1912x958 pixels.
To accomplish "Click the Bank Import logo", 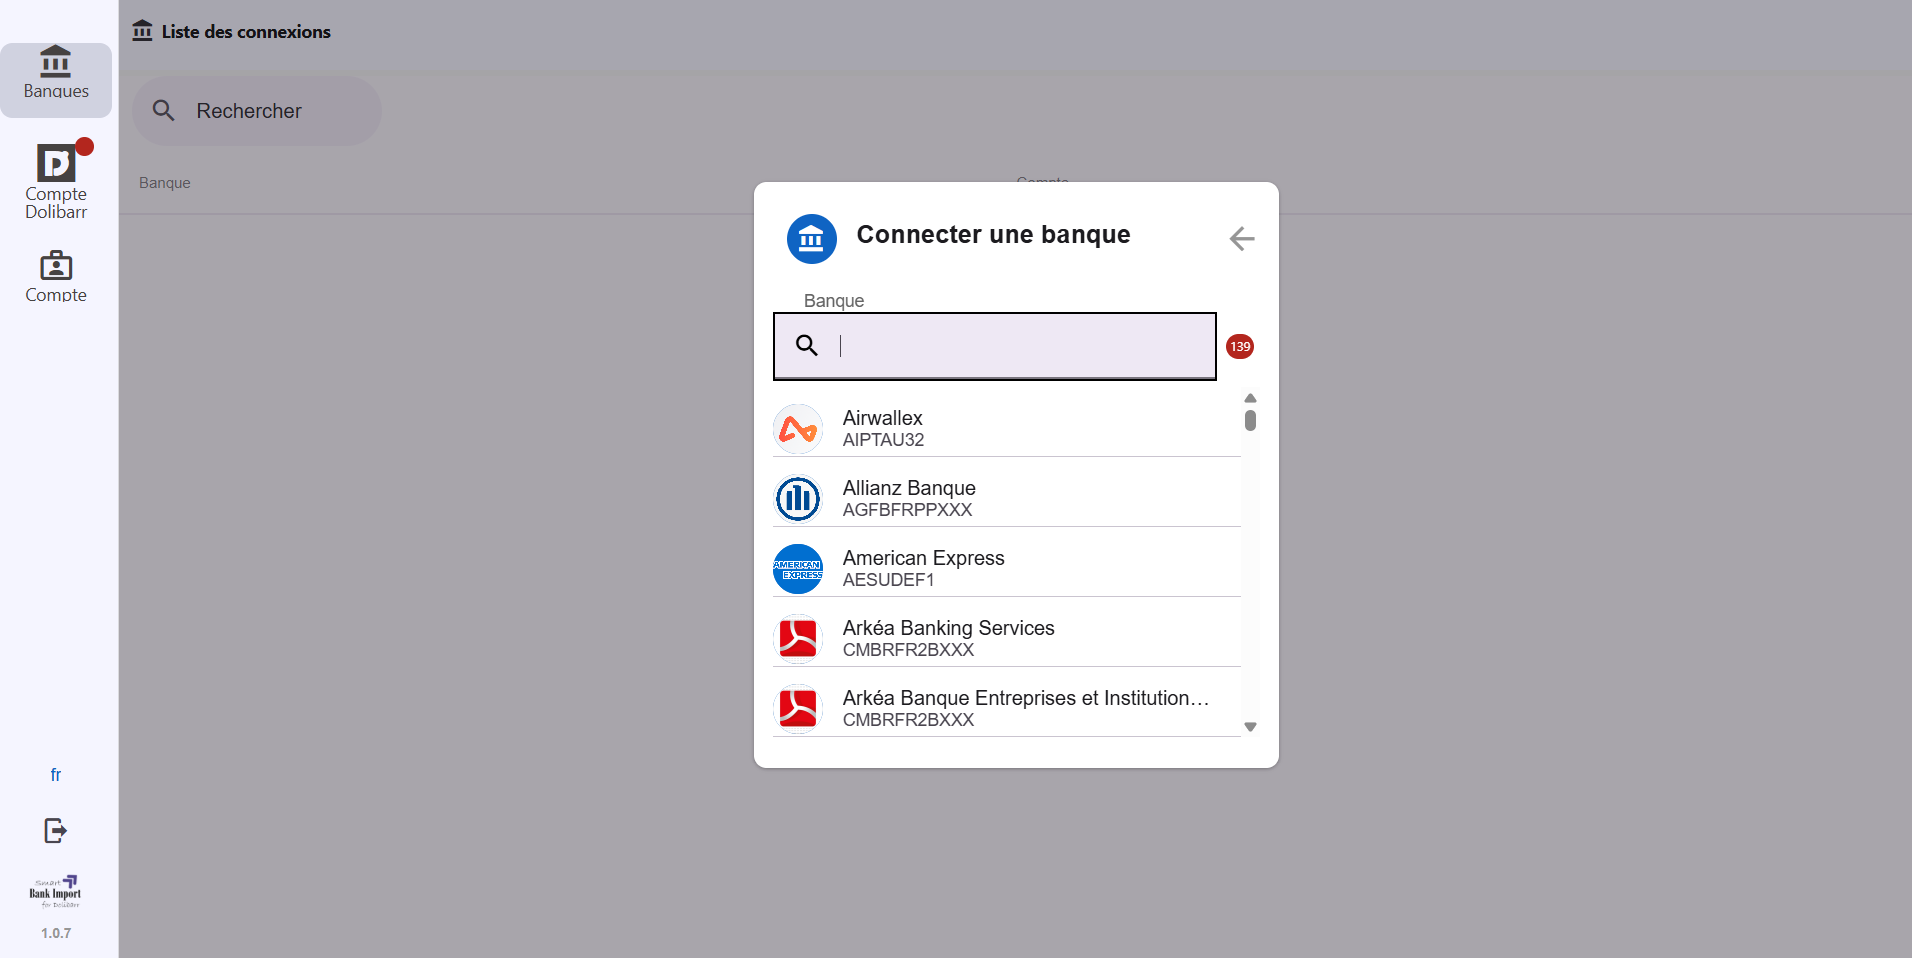I will point(55,891).
